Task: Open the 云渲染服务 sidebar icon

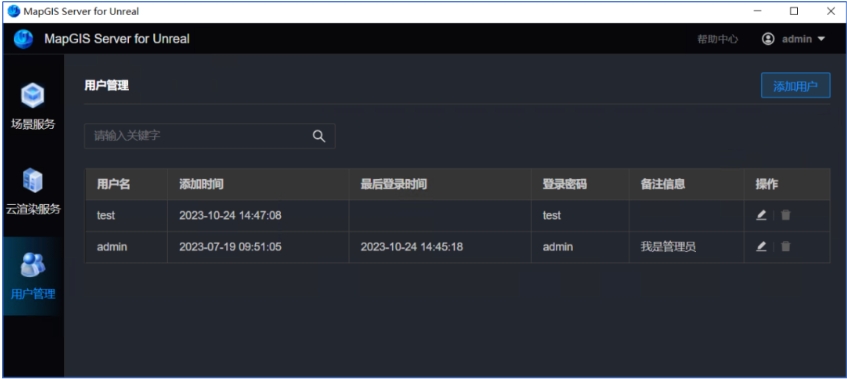Action: pos(33,181)
